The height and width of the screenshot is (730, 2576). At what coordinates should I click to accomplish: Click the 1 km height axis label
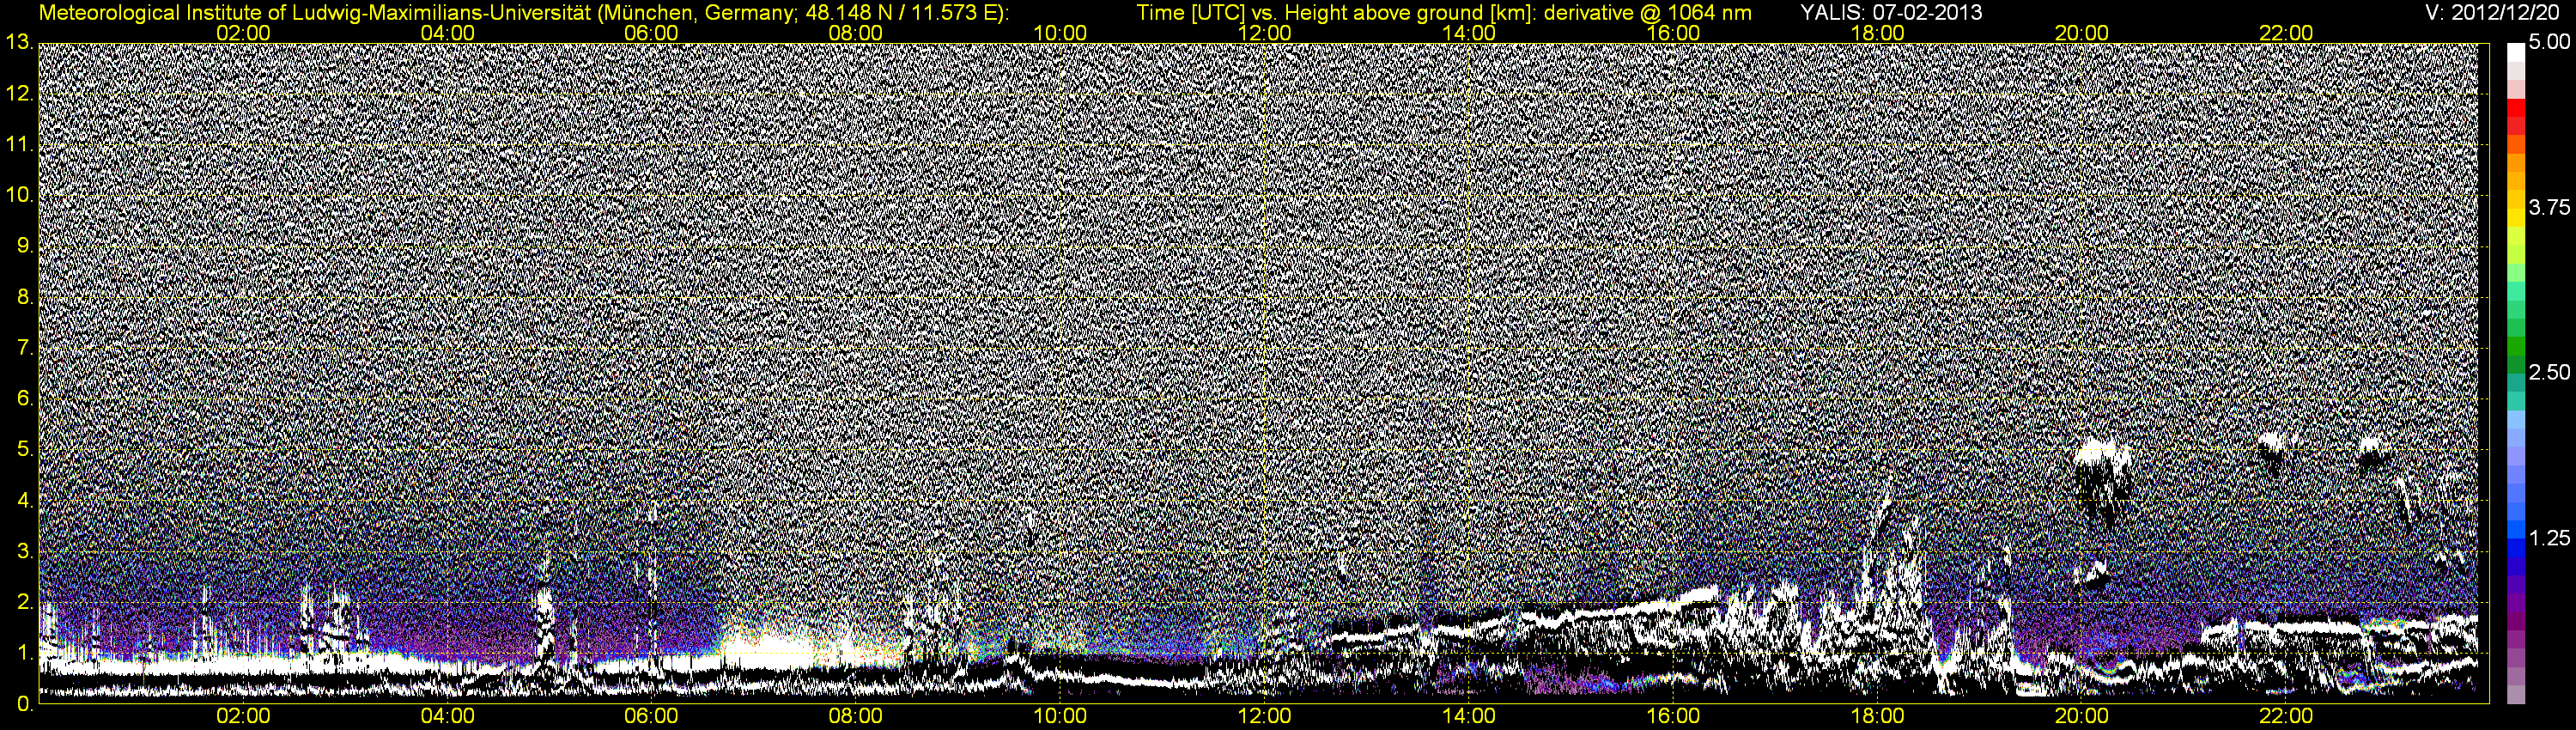click(24, 653)
